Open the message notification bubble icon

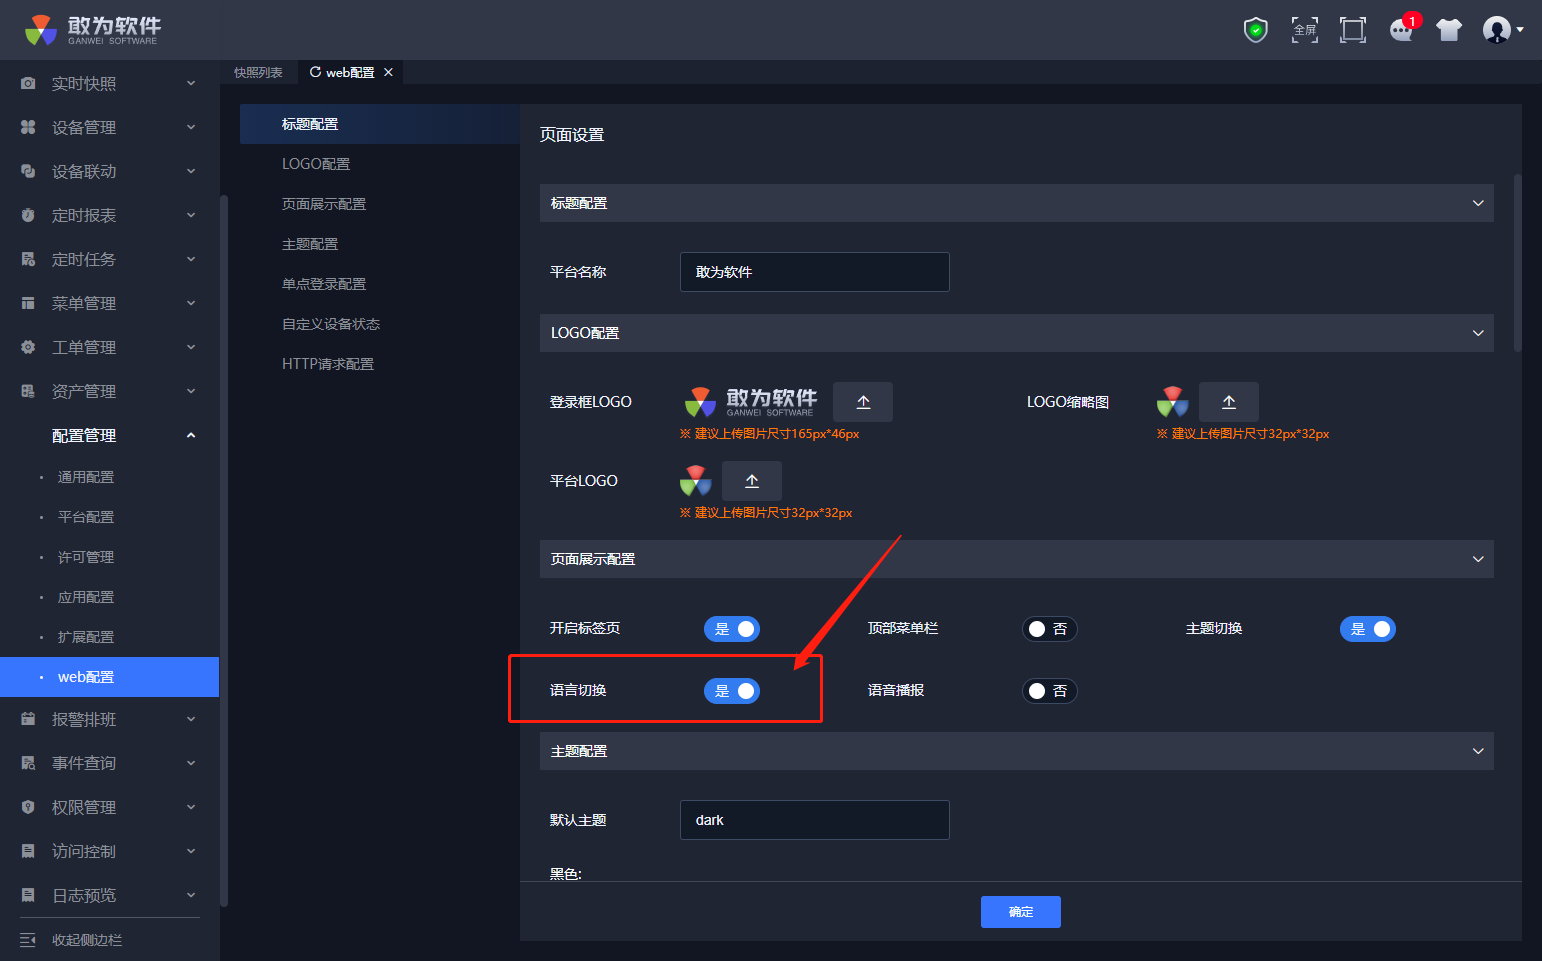(1402, 30)
